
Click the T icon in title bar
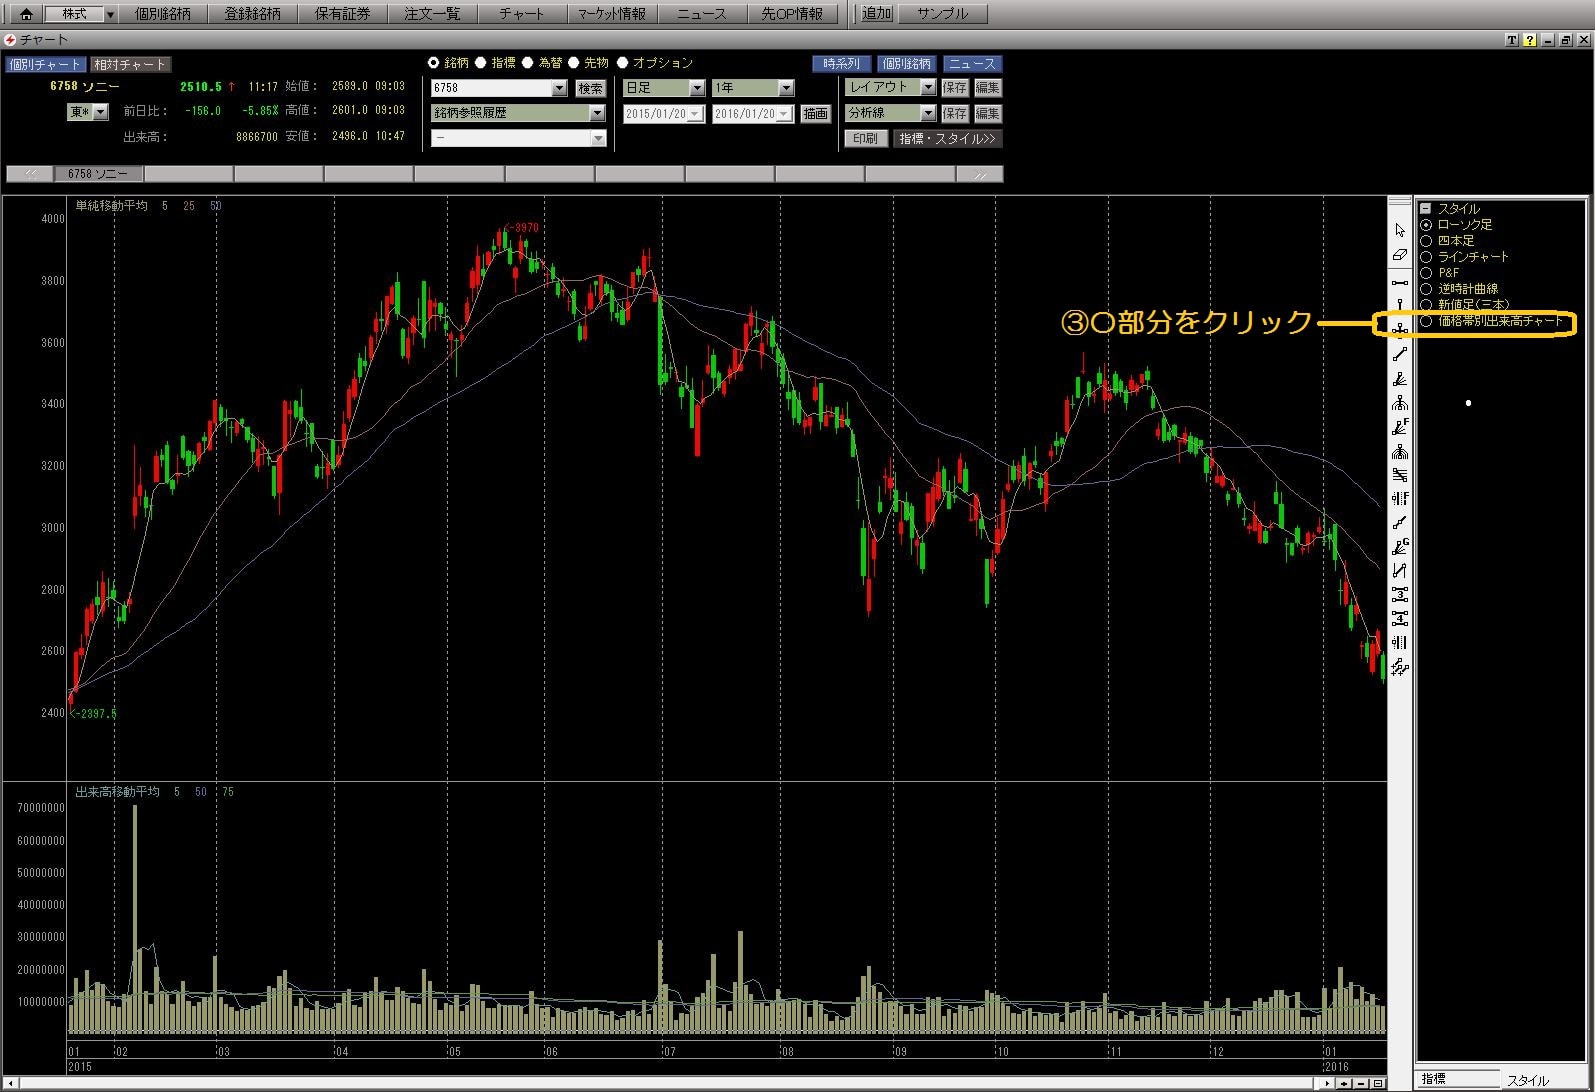click(x=1511, y=40)
